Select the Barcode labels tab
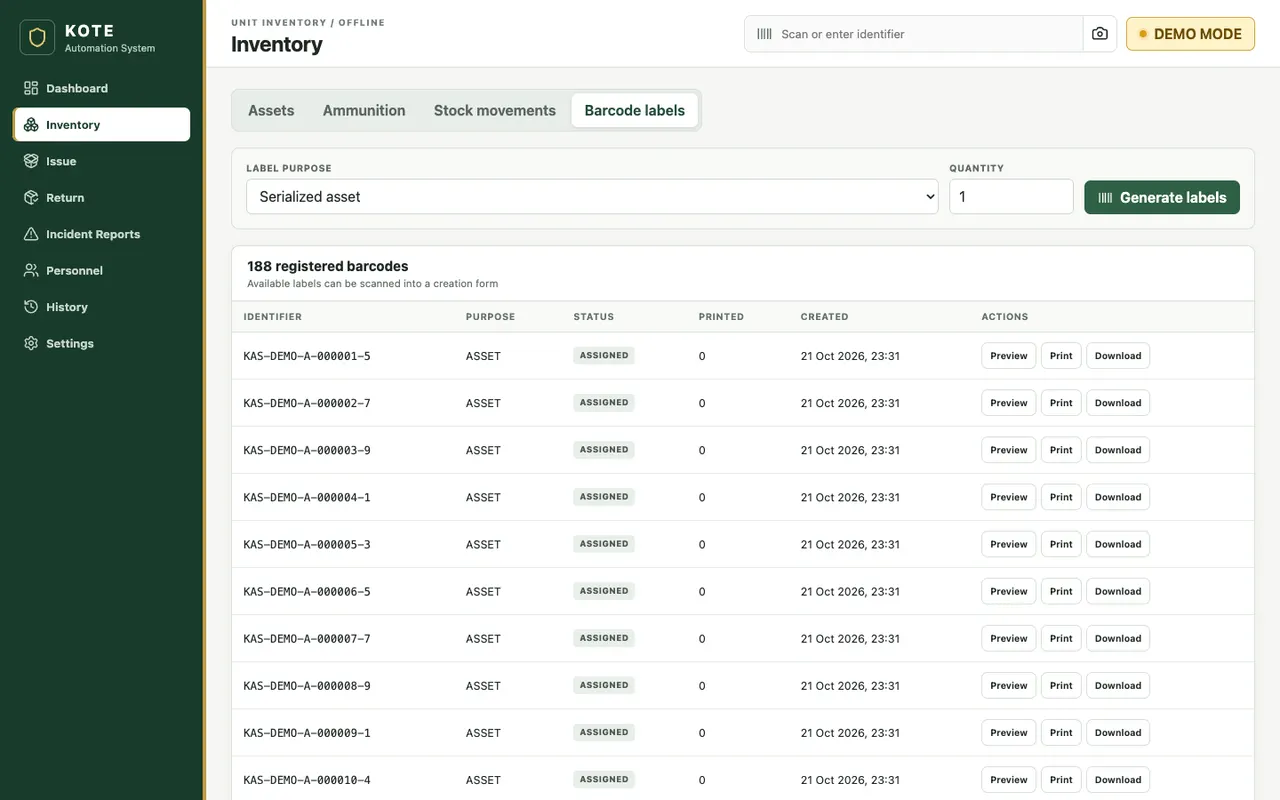 (635, 111)
